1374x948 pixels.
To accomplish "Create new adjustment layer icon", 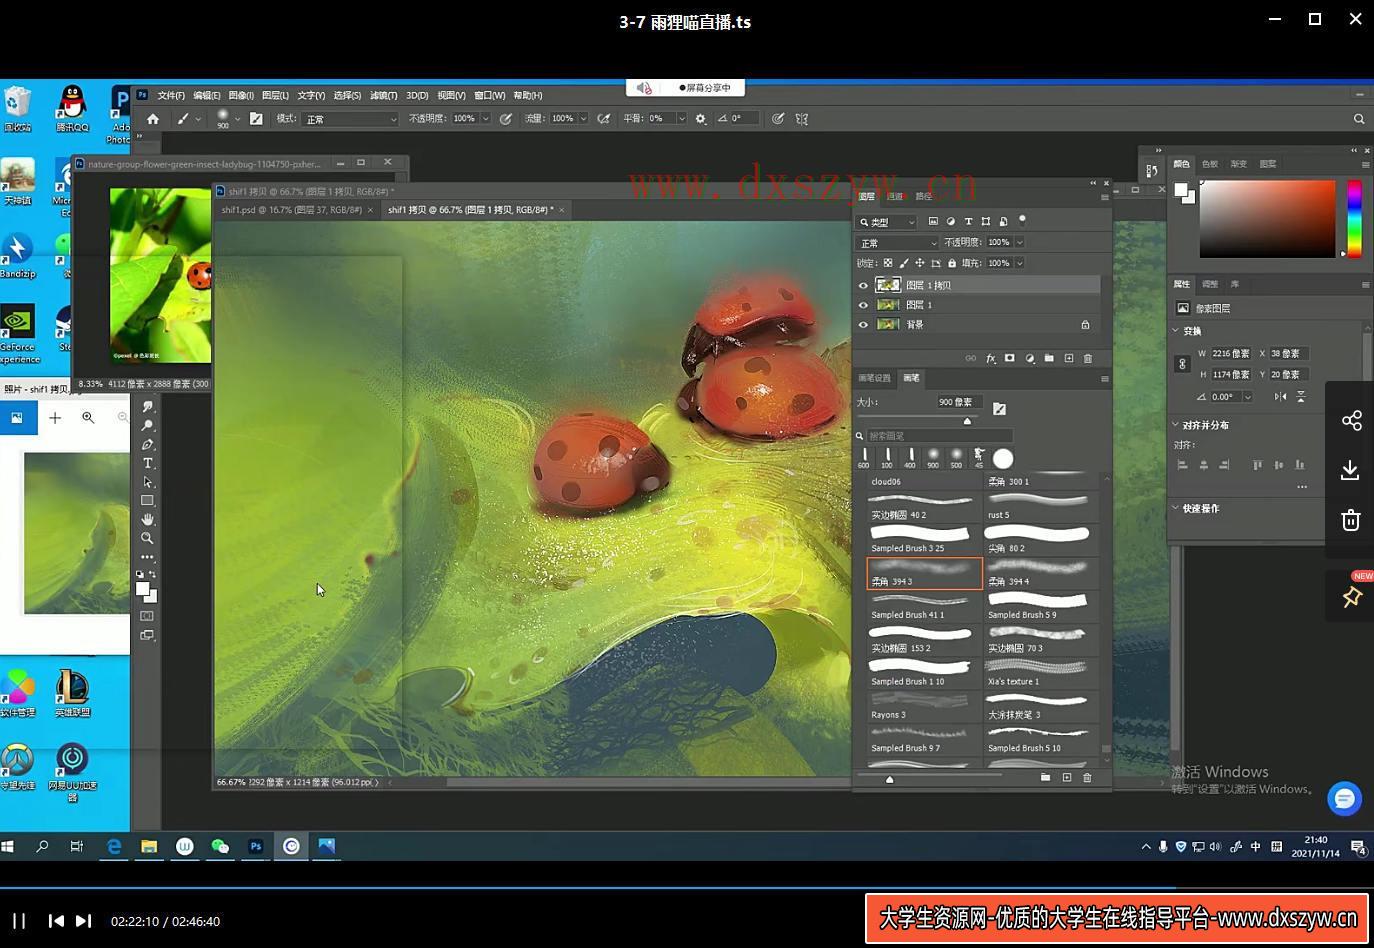I will pyautogui.click(x=1029, y=358).
